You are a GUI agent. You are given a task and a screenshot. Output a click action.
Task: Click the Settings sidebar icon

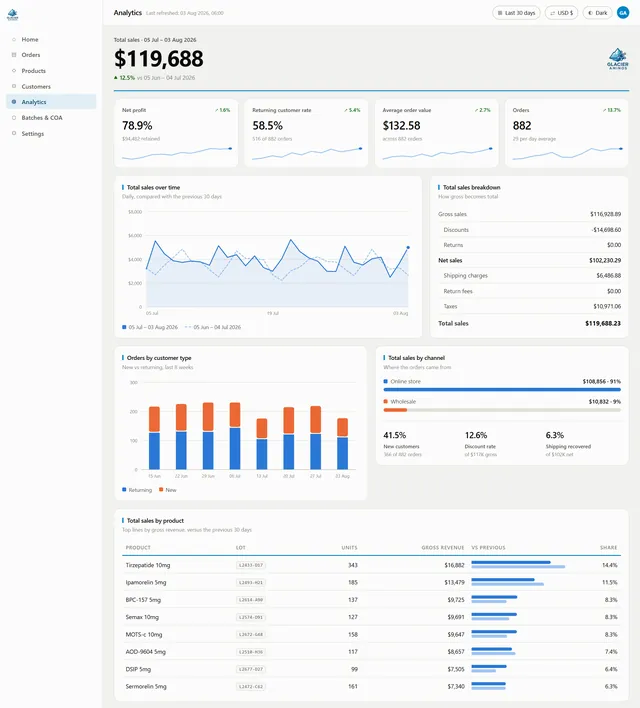pos(14,133)
